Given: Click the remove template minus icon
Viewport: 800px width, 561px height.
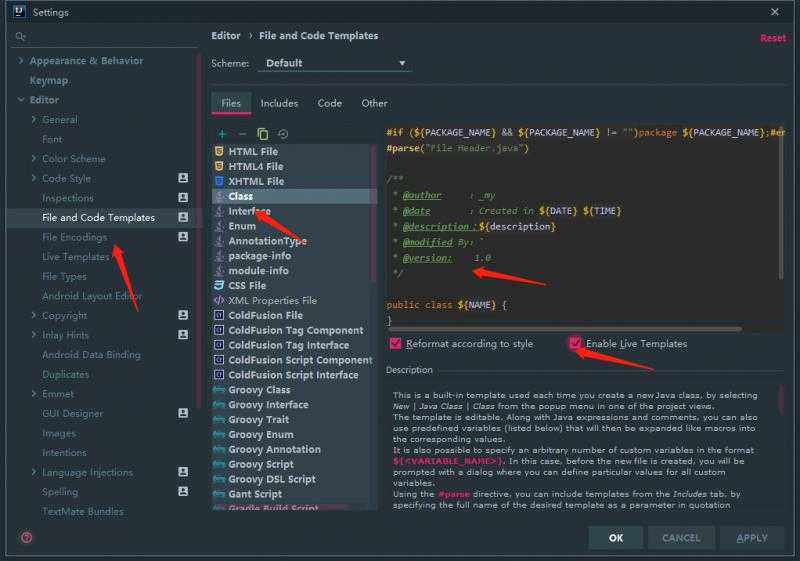Looking at the screenshot, I should point(242,134).
